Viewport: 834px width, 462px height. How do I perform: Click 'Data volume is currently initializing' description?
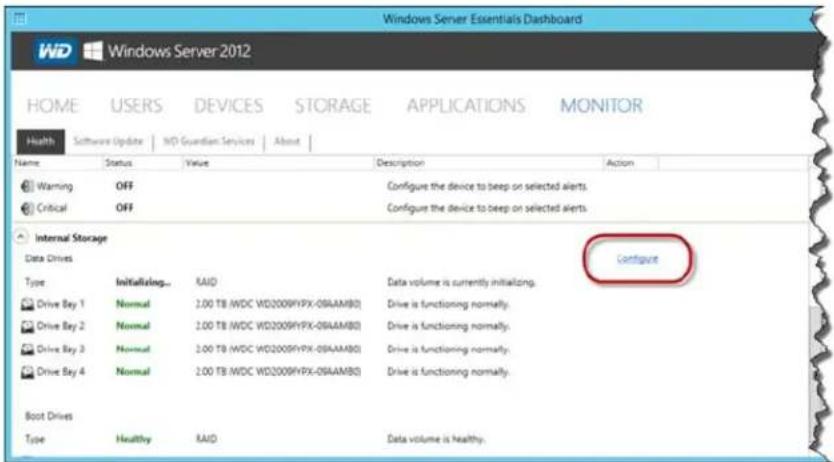(461, 282)
